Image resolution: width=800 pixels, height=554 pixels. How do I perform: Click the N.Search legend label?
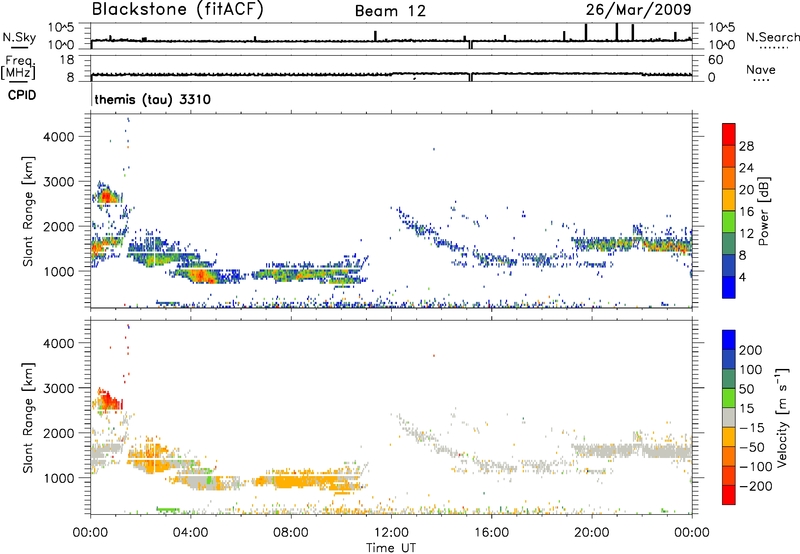772,37
